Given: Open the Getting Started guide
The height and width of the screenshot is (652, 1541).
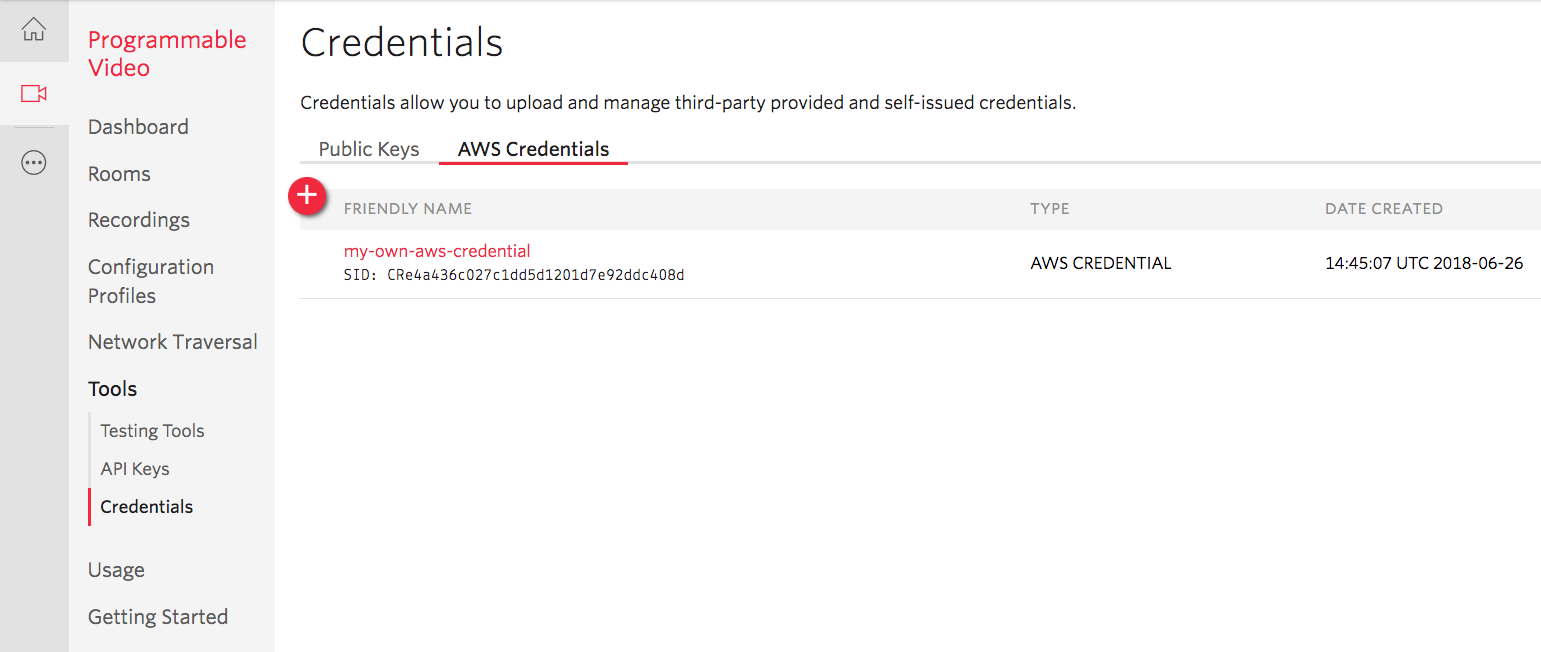Looking at the screenshot, I should click(x=158, y=616).
